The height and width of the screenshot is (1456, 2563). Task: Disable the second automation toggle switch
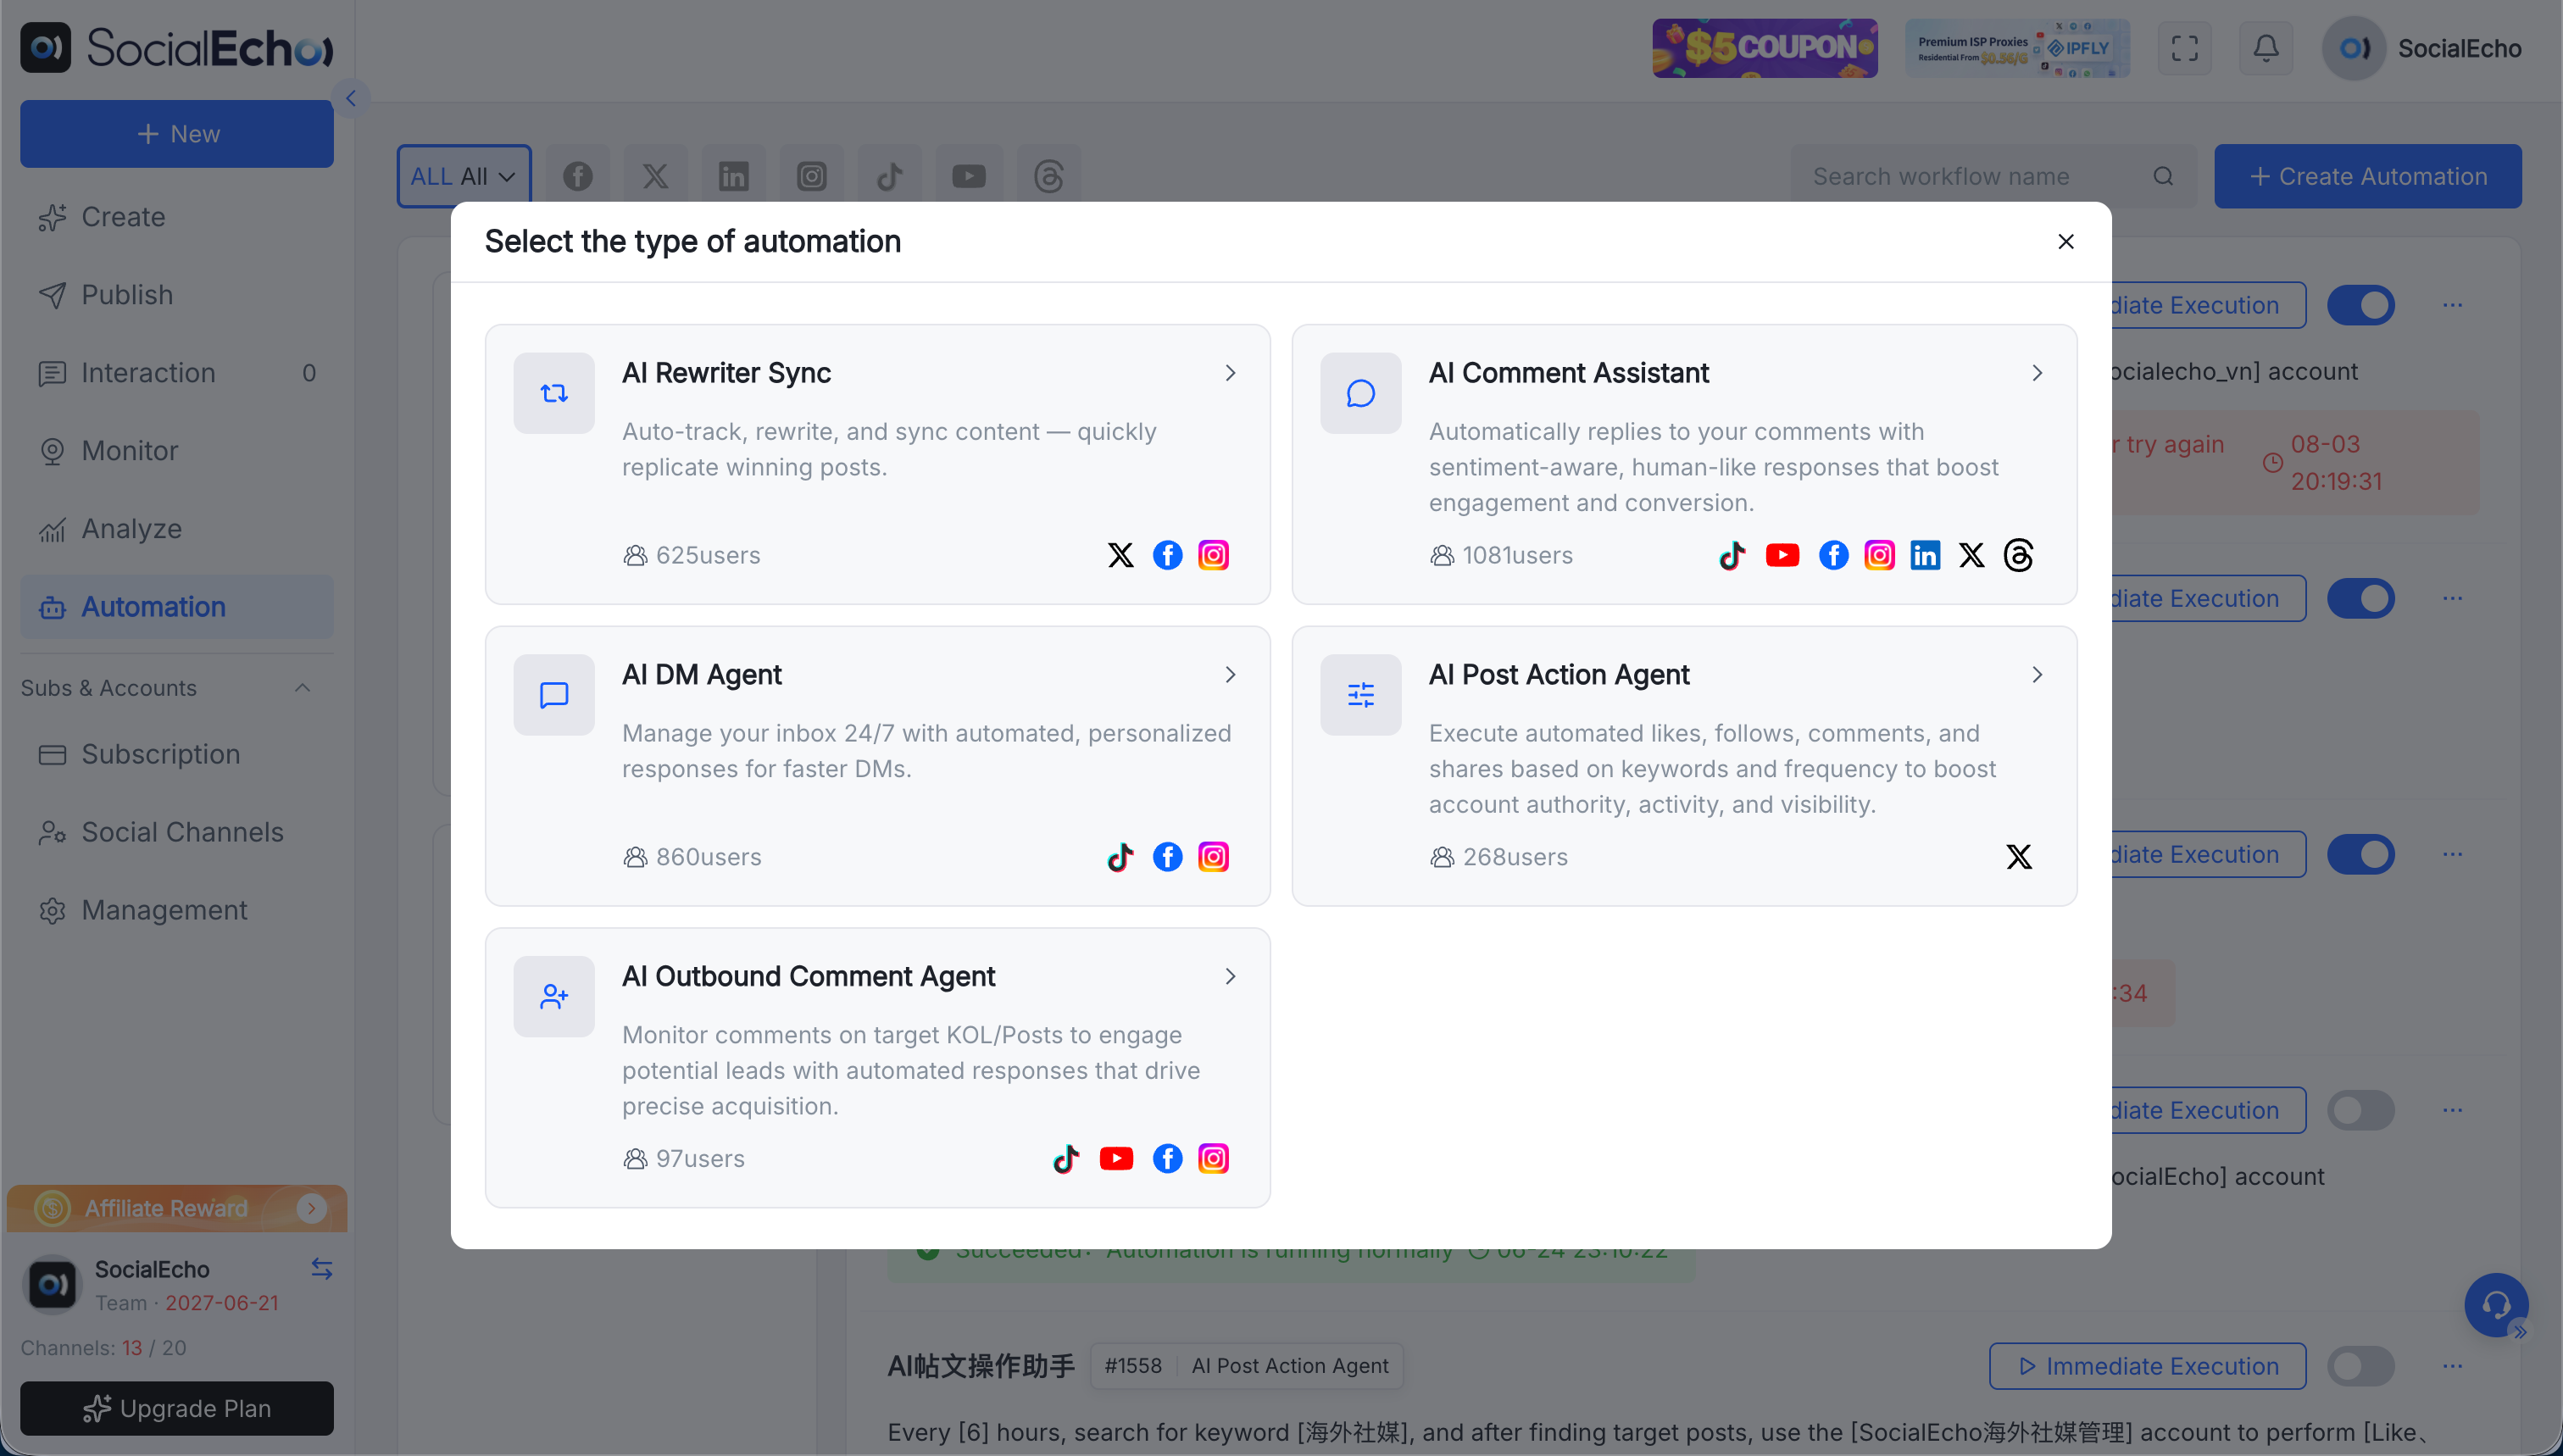(x=2361, y=599)
